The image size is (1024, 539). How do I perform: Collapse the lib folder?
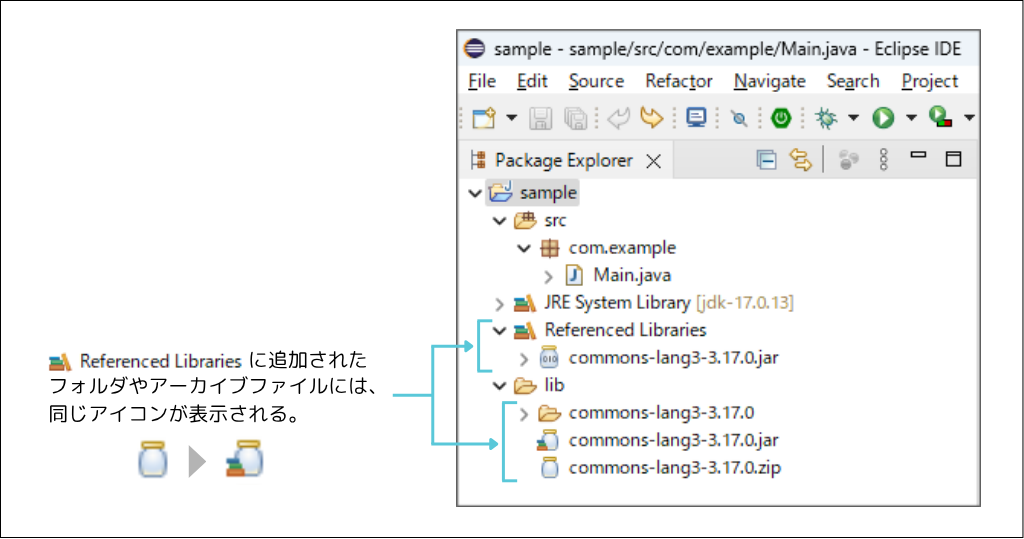pos(500,385)
